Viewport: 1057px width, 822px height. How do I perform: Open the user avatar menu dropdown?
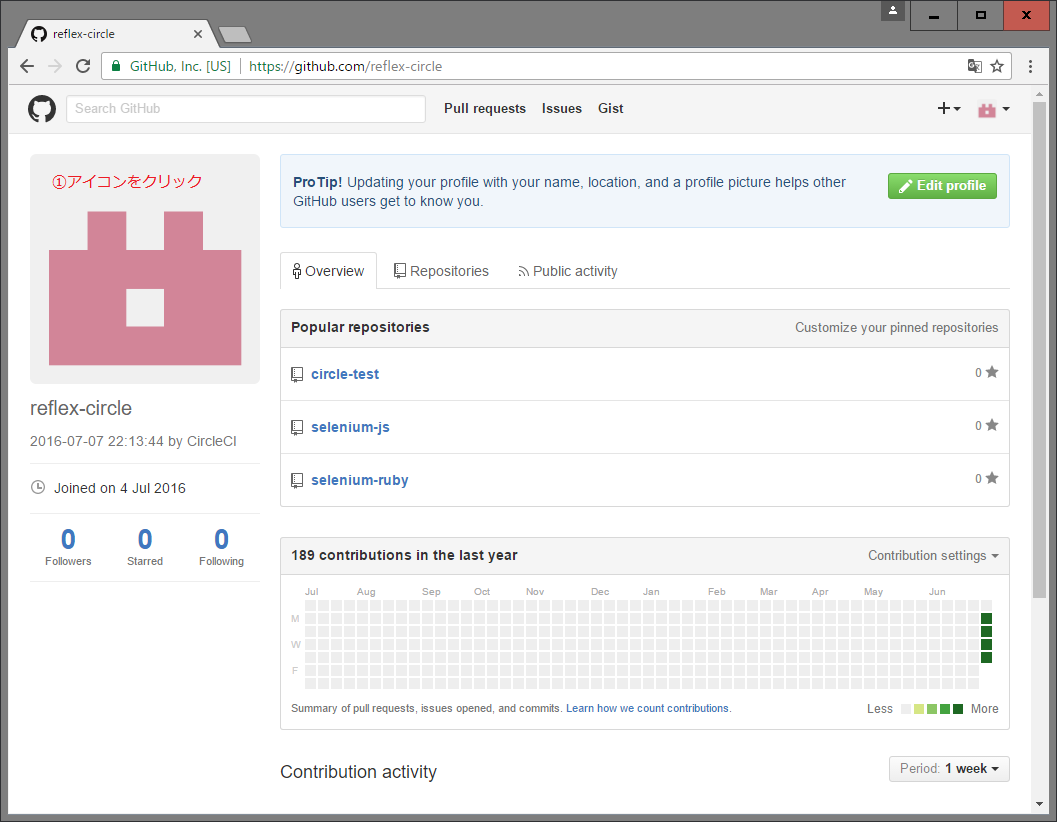click(x=994, y=109)
